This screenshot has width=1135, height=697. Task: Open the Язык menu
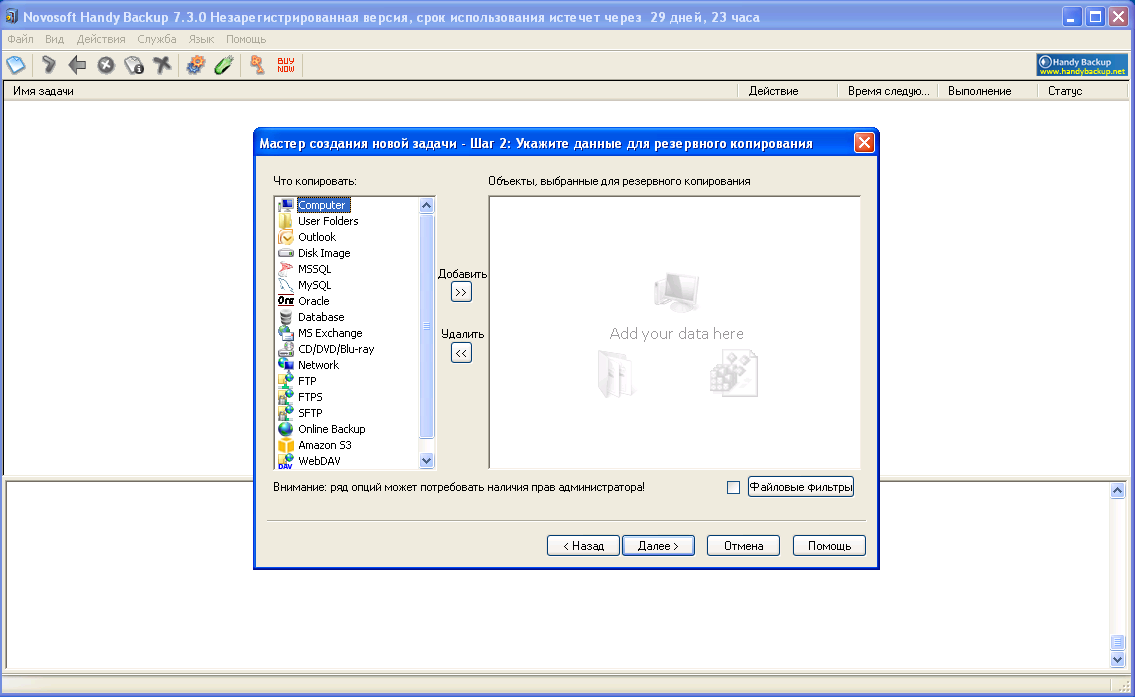pyautogui.click(x=201, y=39)
